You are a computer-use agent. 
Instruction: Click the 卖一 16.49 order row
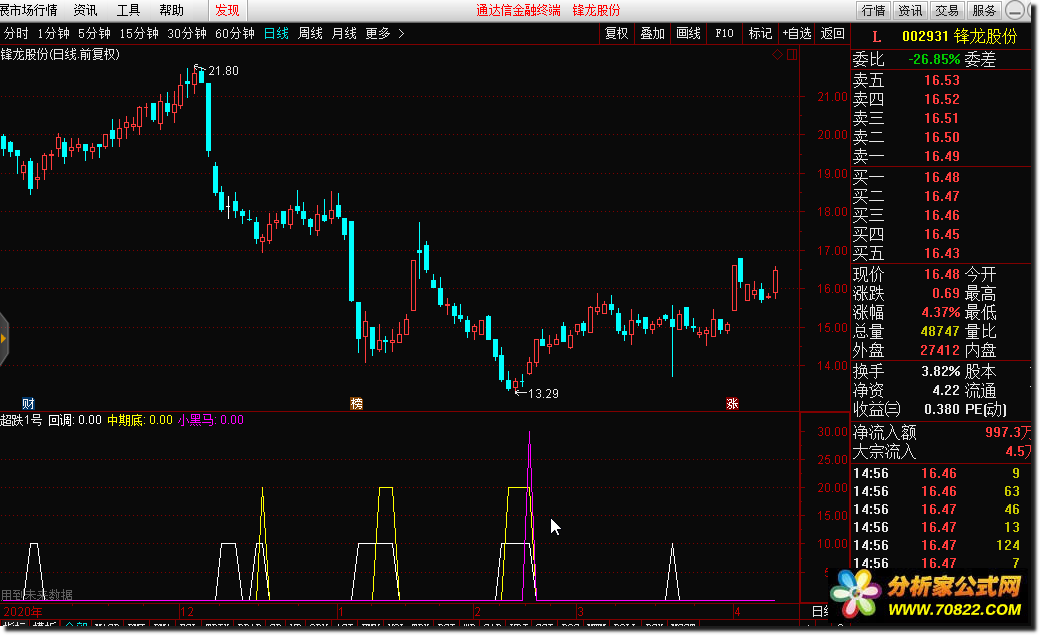pyautogui.click(x=941, y=156)
